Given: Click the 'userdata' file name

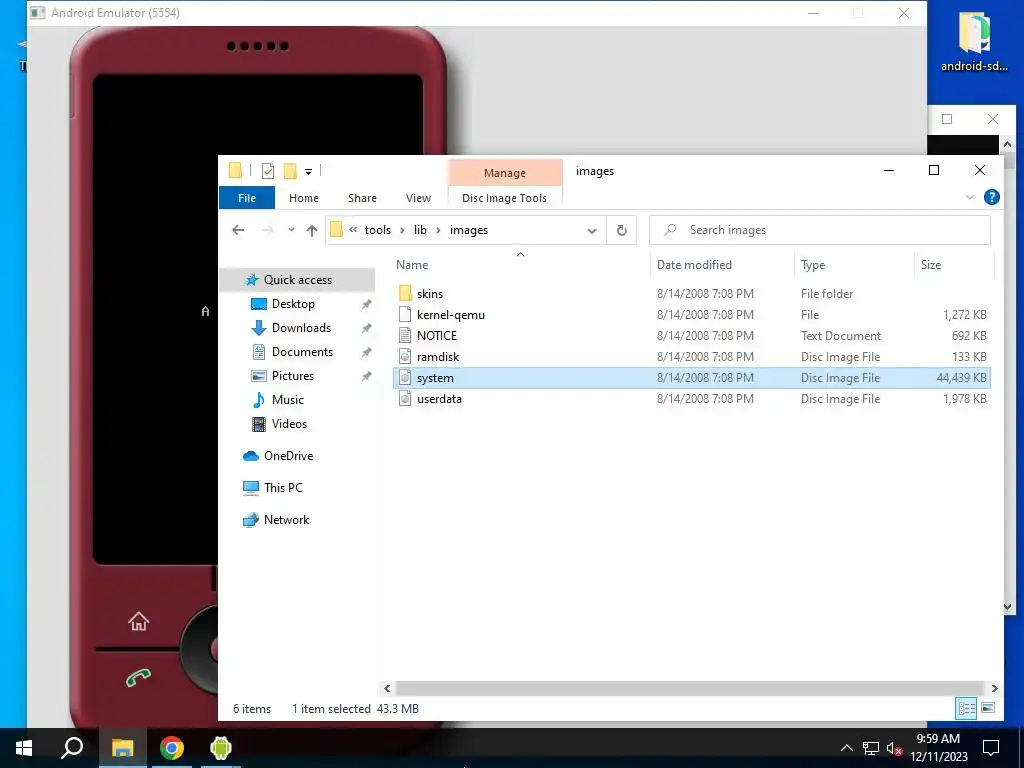Looking at the screenshot, I should point(439,398).
